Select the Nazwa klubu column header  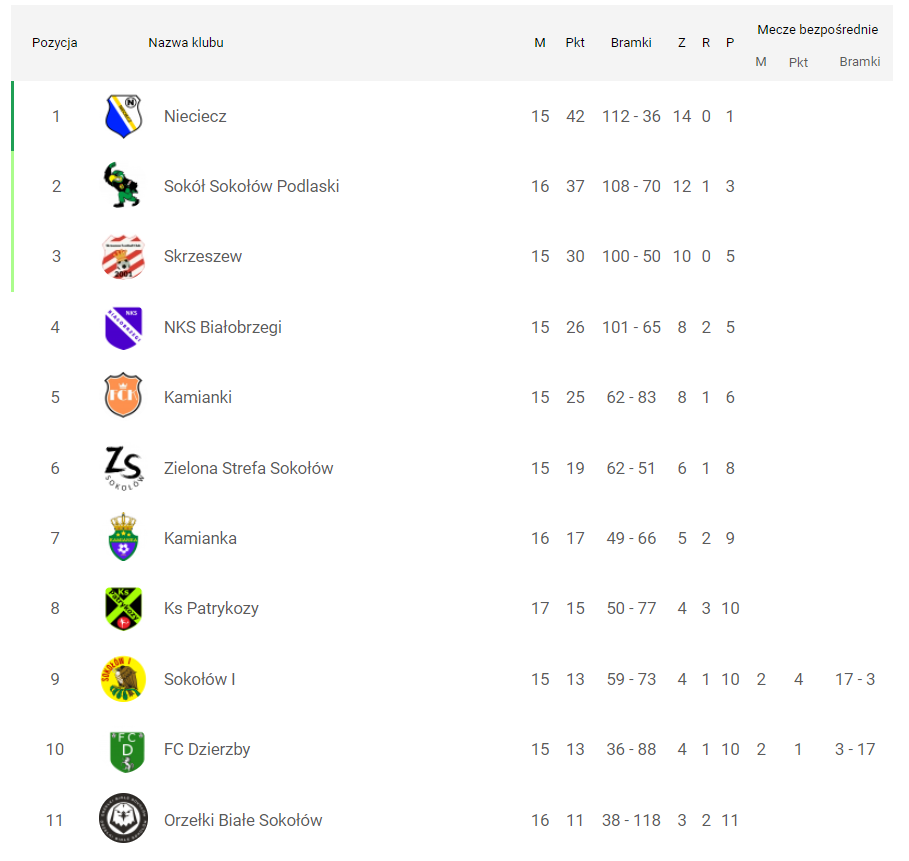[186, 43]
